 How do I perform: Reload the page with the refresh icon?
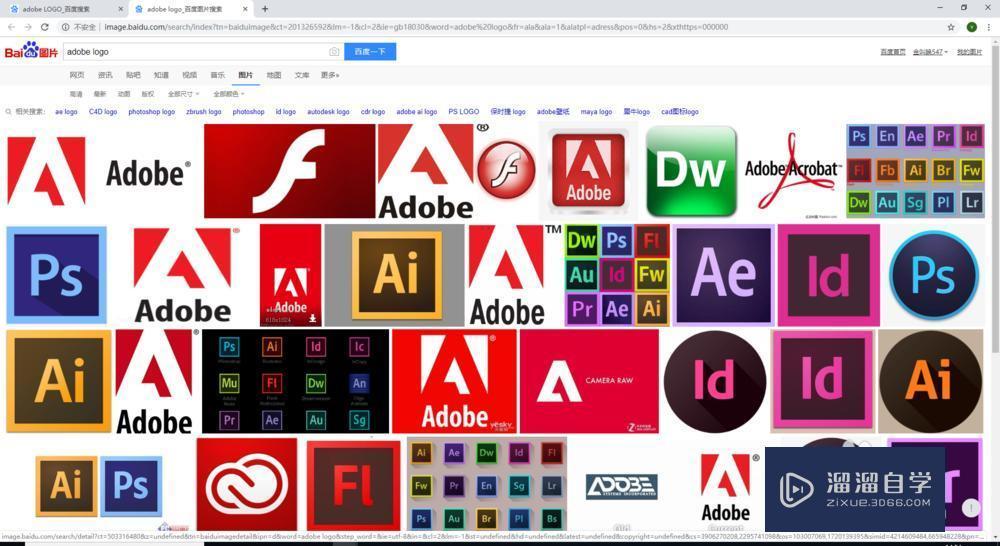tap(45, 27)
